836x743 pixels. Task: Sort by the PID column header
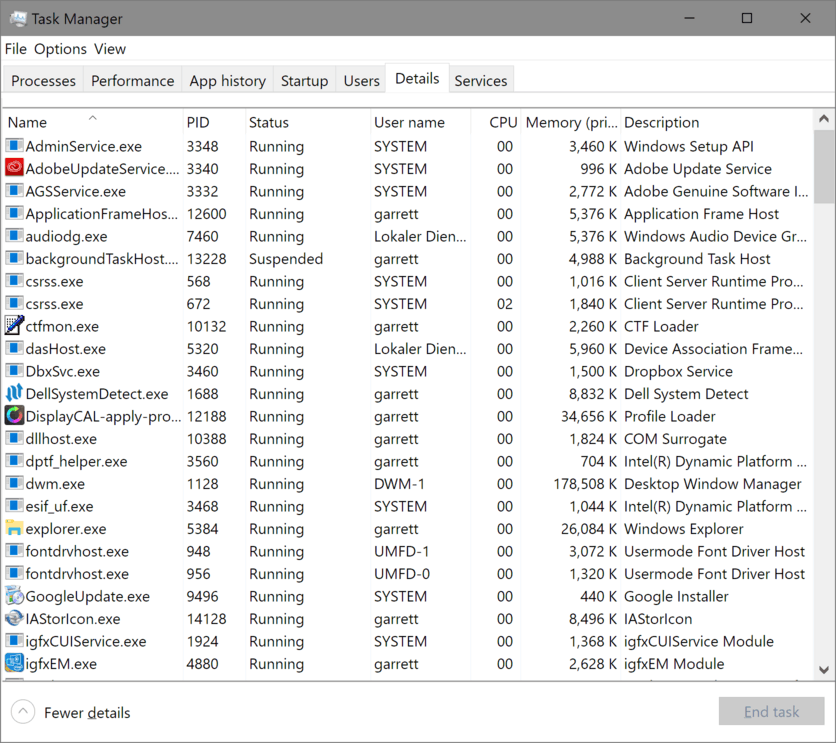click(214, 122)
